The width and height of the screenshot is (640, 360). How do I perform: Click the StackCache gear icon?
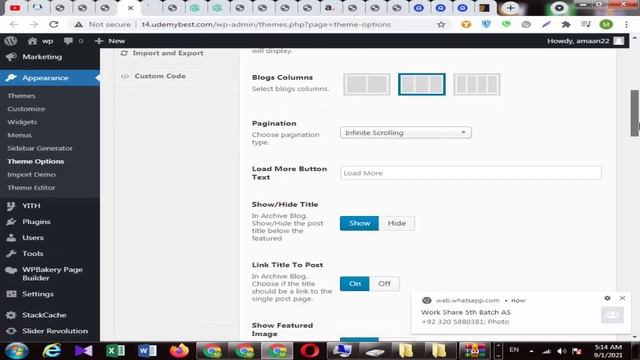coord(11,315)
